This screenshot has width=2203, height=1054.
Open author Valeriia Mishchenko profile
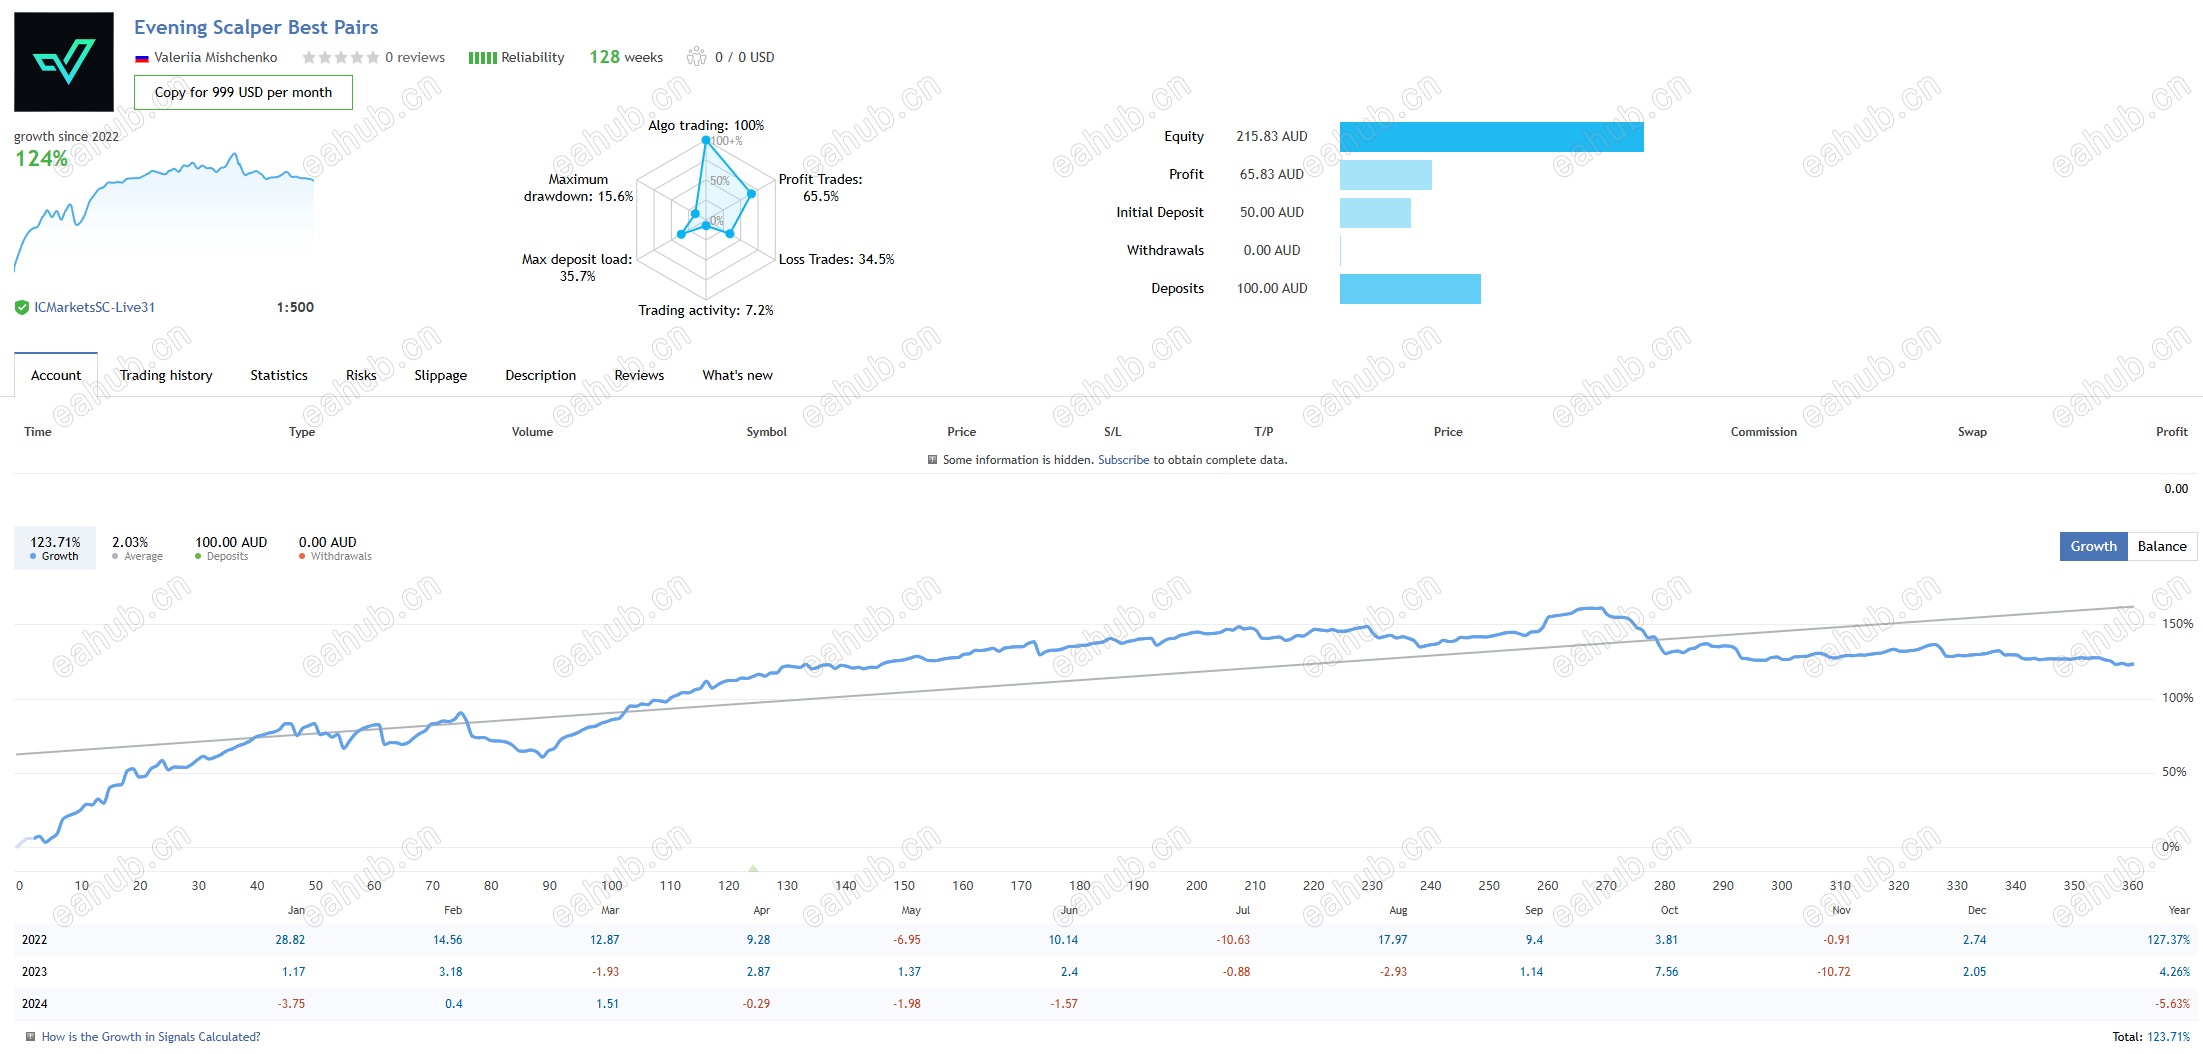215,57
